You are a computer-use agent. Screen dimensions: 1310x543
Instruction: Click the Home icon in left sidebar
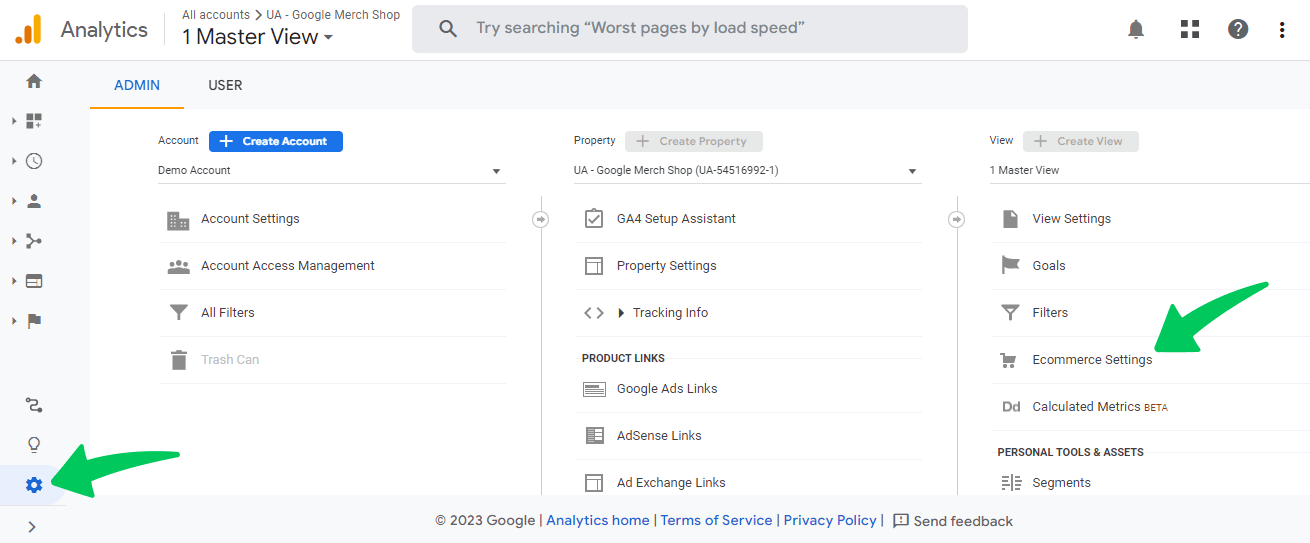coord(34,81)
